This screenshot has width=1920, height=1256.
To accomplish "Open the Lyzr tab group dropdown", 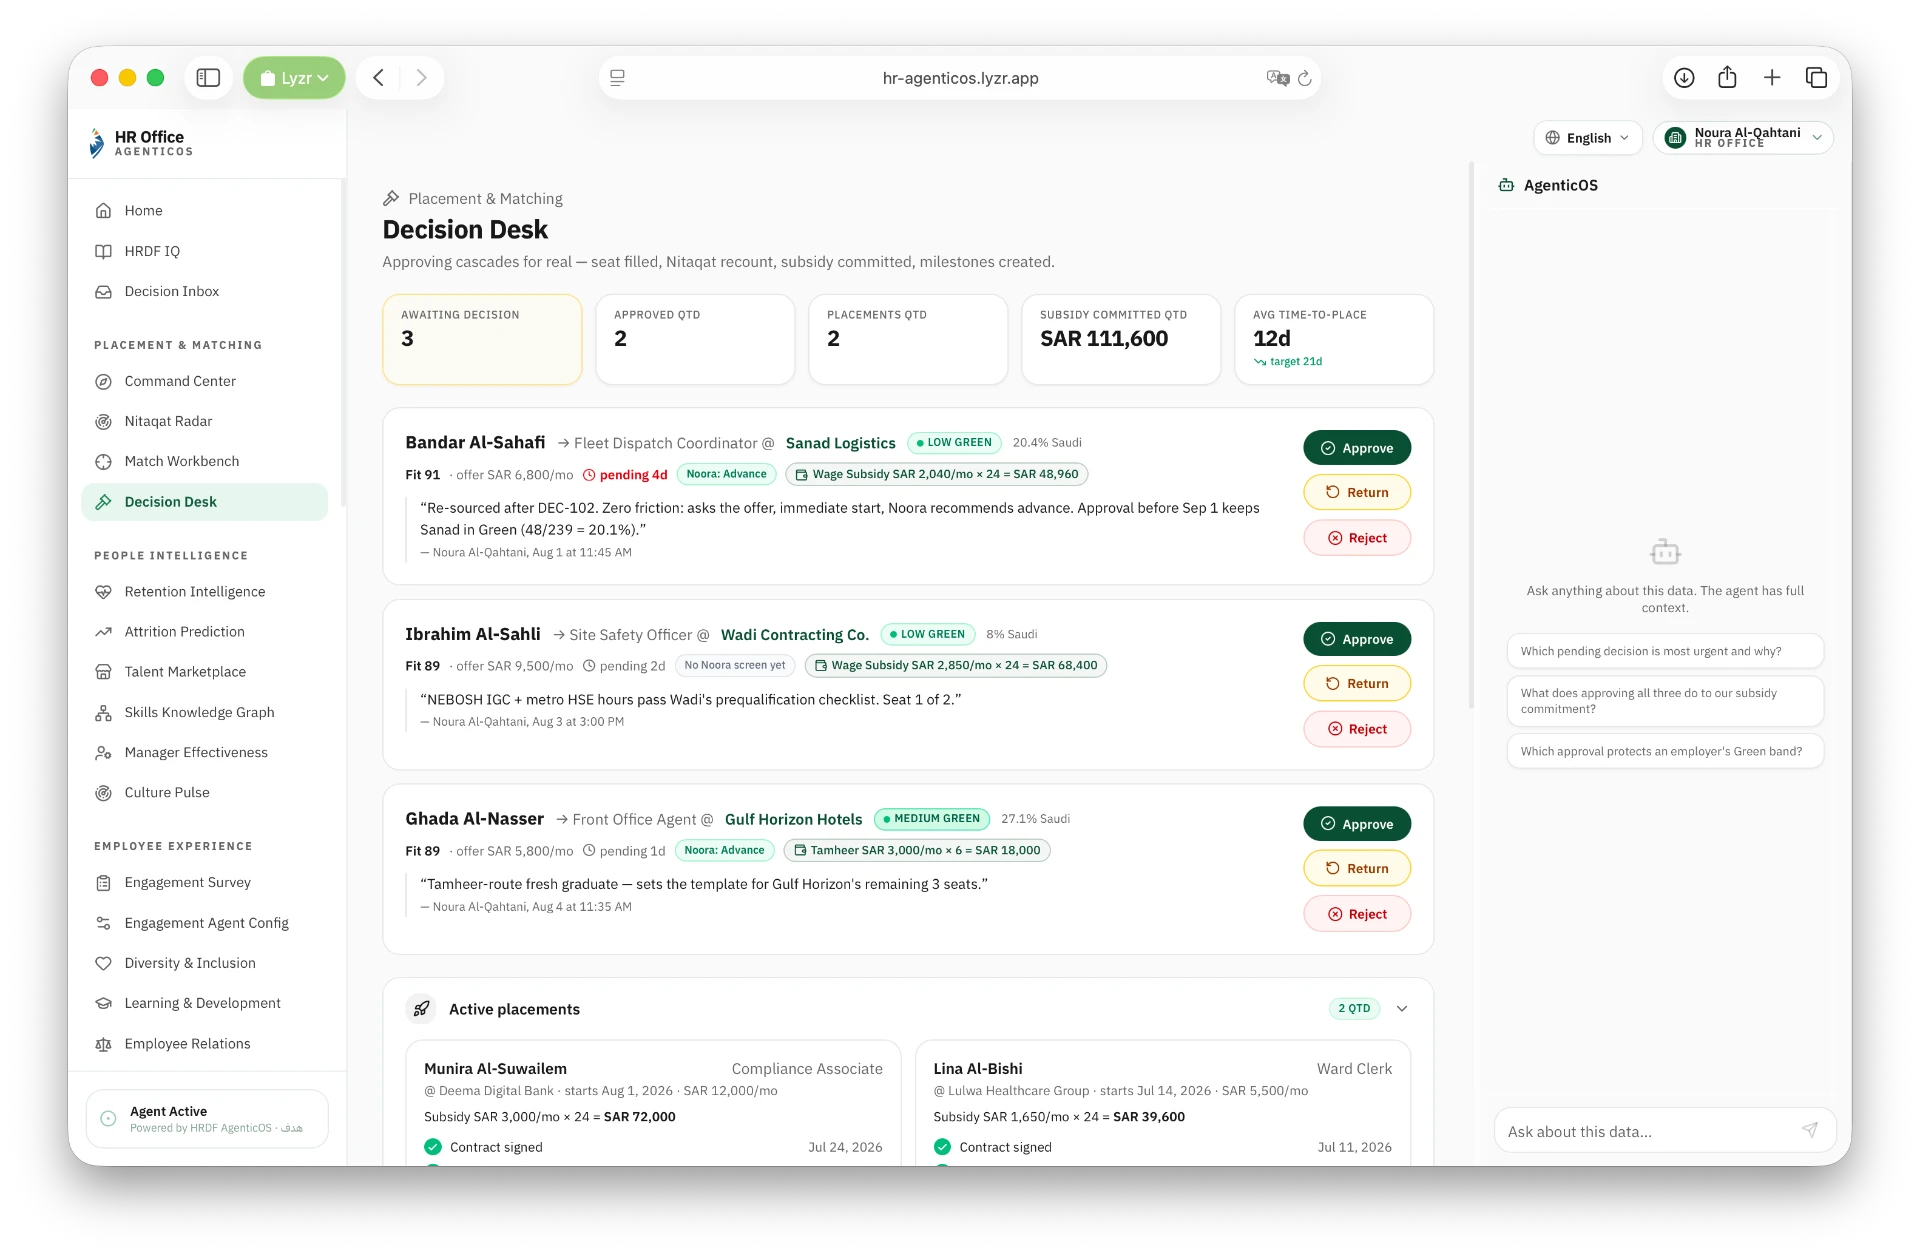I will click(294, 78).
